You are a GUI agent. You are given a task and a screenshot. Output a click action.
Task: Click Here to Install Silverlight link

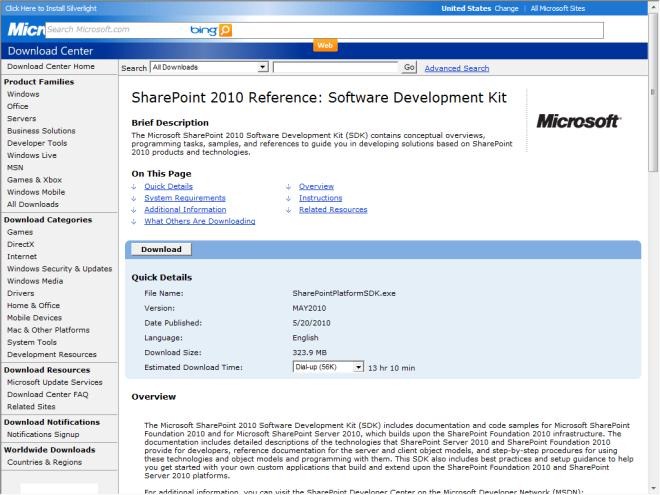(51, 8)
